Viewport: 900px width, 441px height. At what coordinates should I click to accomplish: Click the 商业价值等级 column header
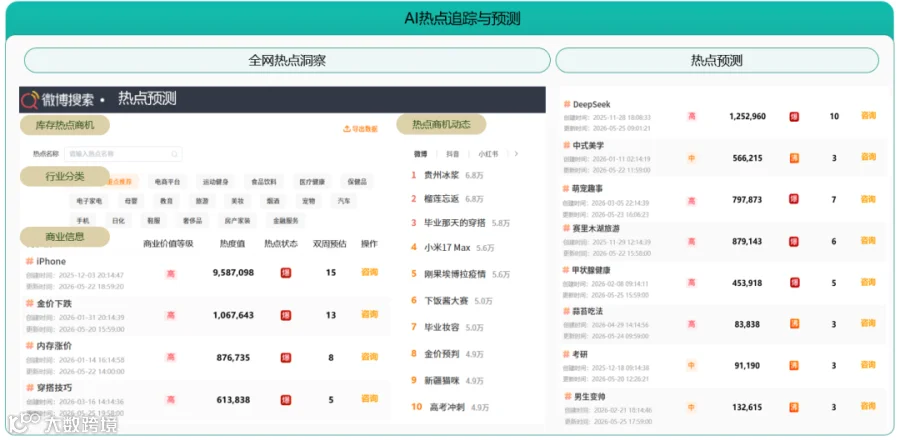coord(168,244)
